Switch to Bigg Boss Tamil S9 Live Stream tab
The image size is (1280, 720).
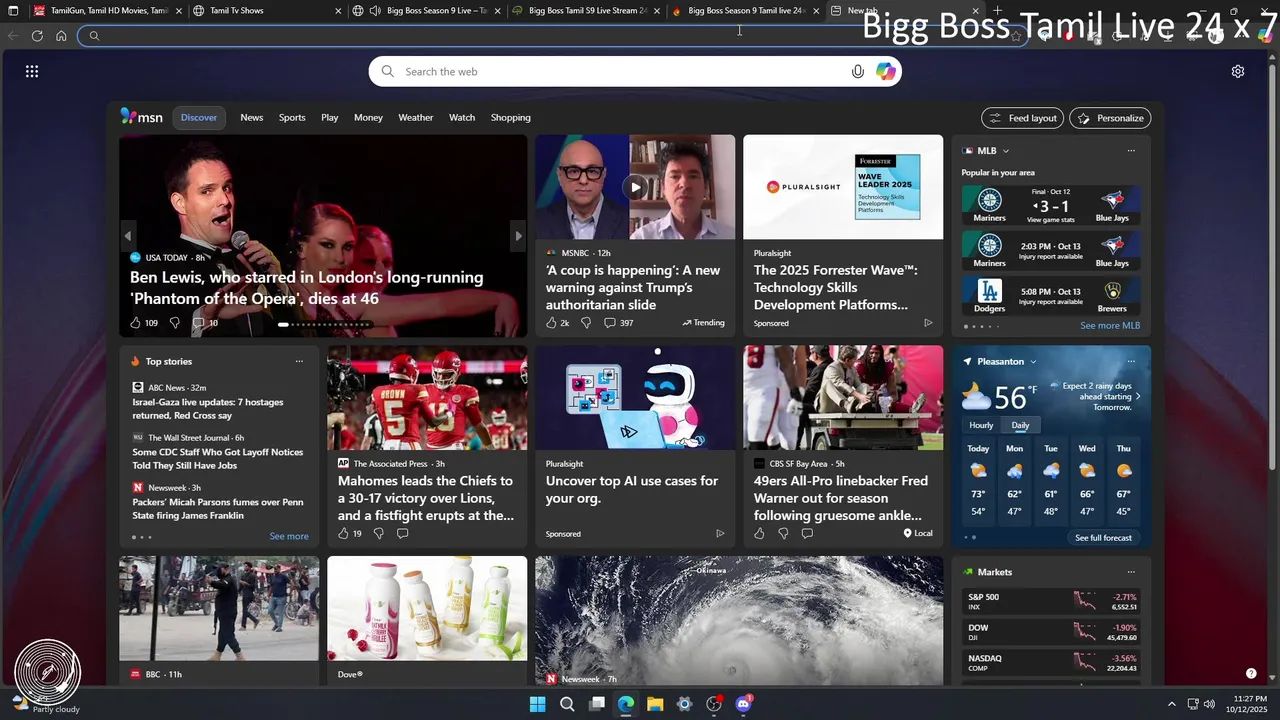pos(585,11)
